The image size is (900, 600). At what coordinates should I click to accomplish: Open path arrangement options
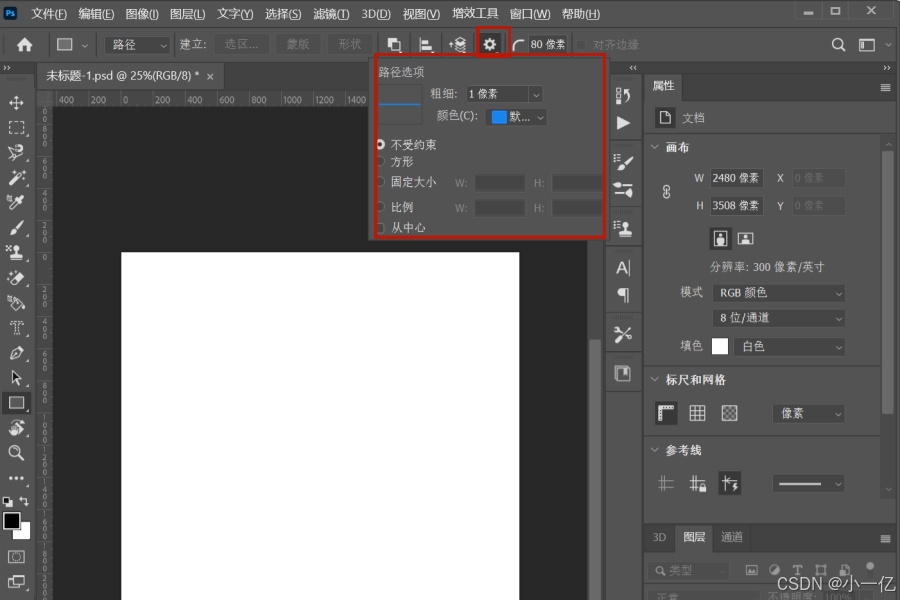pyautogui.click(x=457, y=45)
